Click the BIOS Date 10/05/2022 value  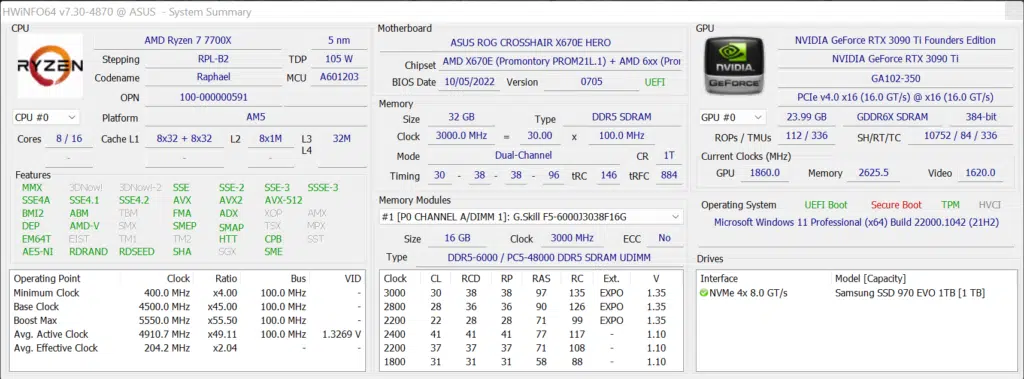click(471, 82)
